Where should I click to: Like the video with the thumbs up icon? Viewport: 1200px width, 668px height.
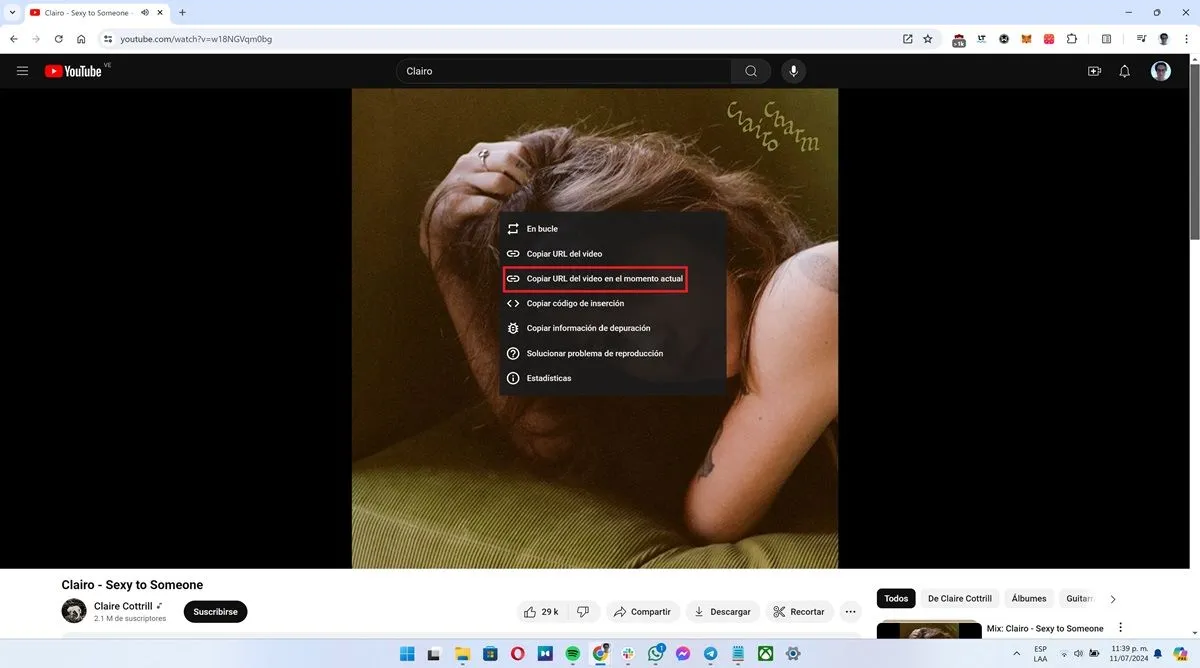point(530,611)
